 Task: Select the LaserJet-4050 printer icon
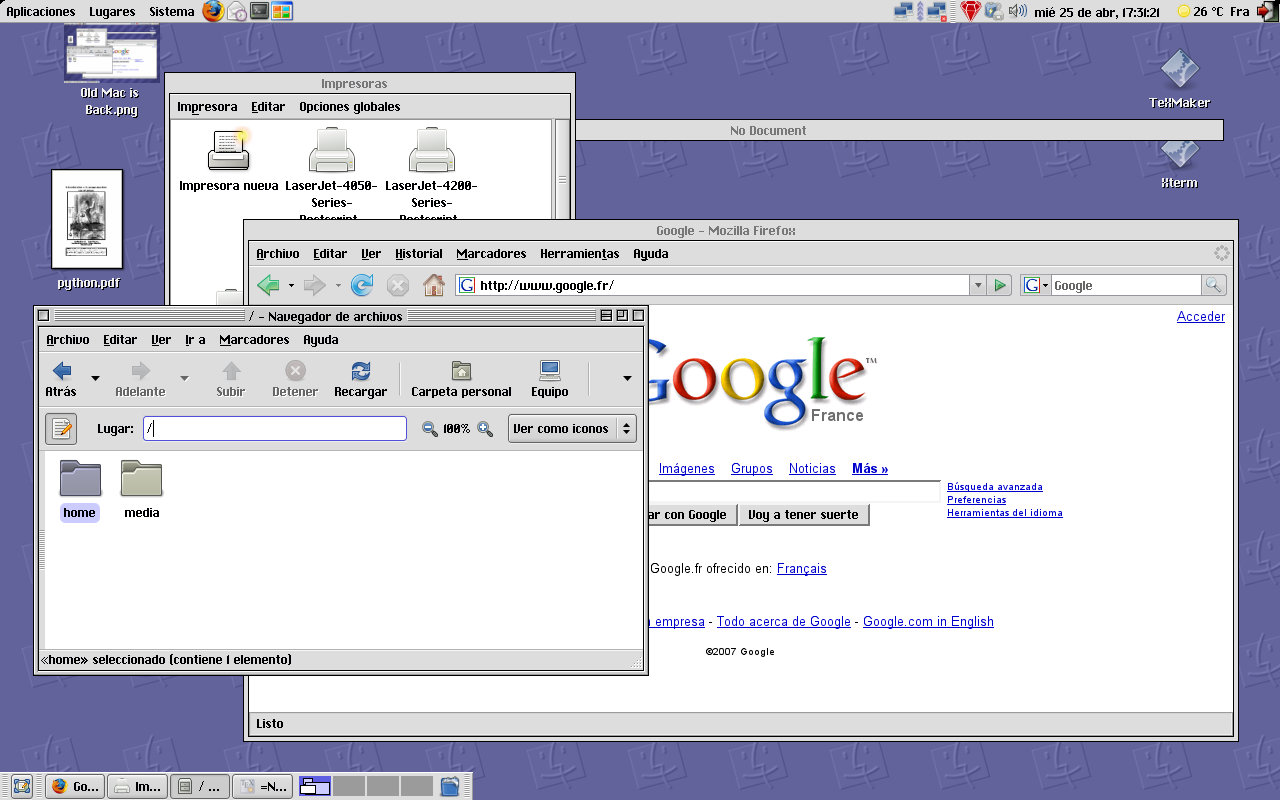pyautogui.click(x=331, y=150)
